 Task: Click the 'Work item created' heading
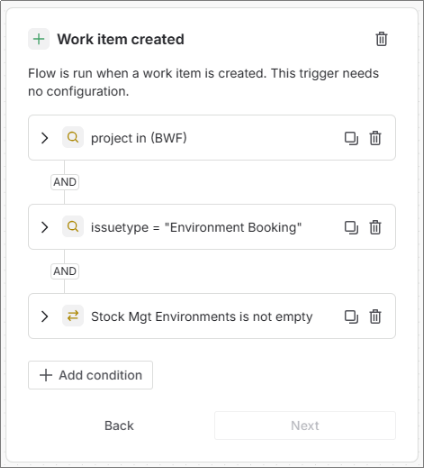(120, 39)
